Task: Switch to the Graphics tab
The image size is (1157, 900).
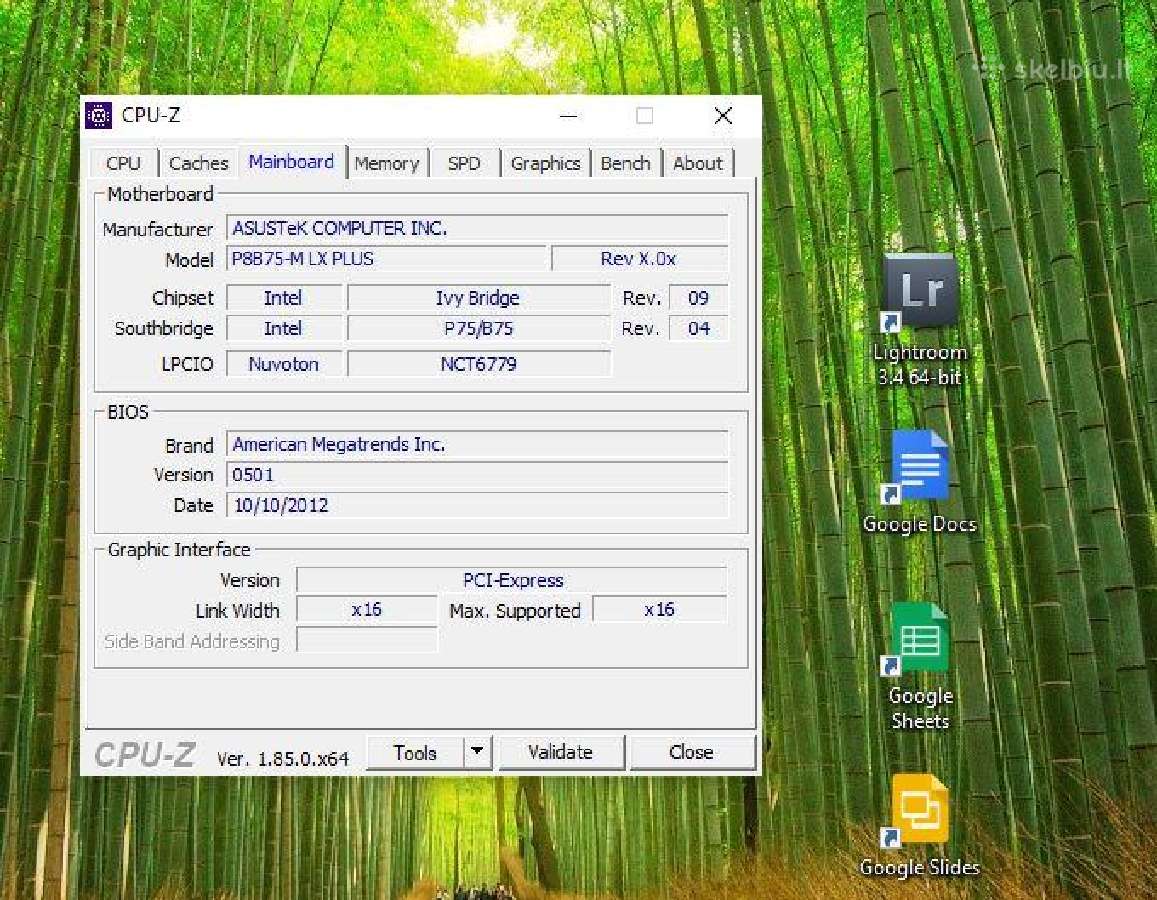Action: (545, 163)
